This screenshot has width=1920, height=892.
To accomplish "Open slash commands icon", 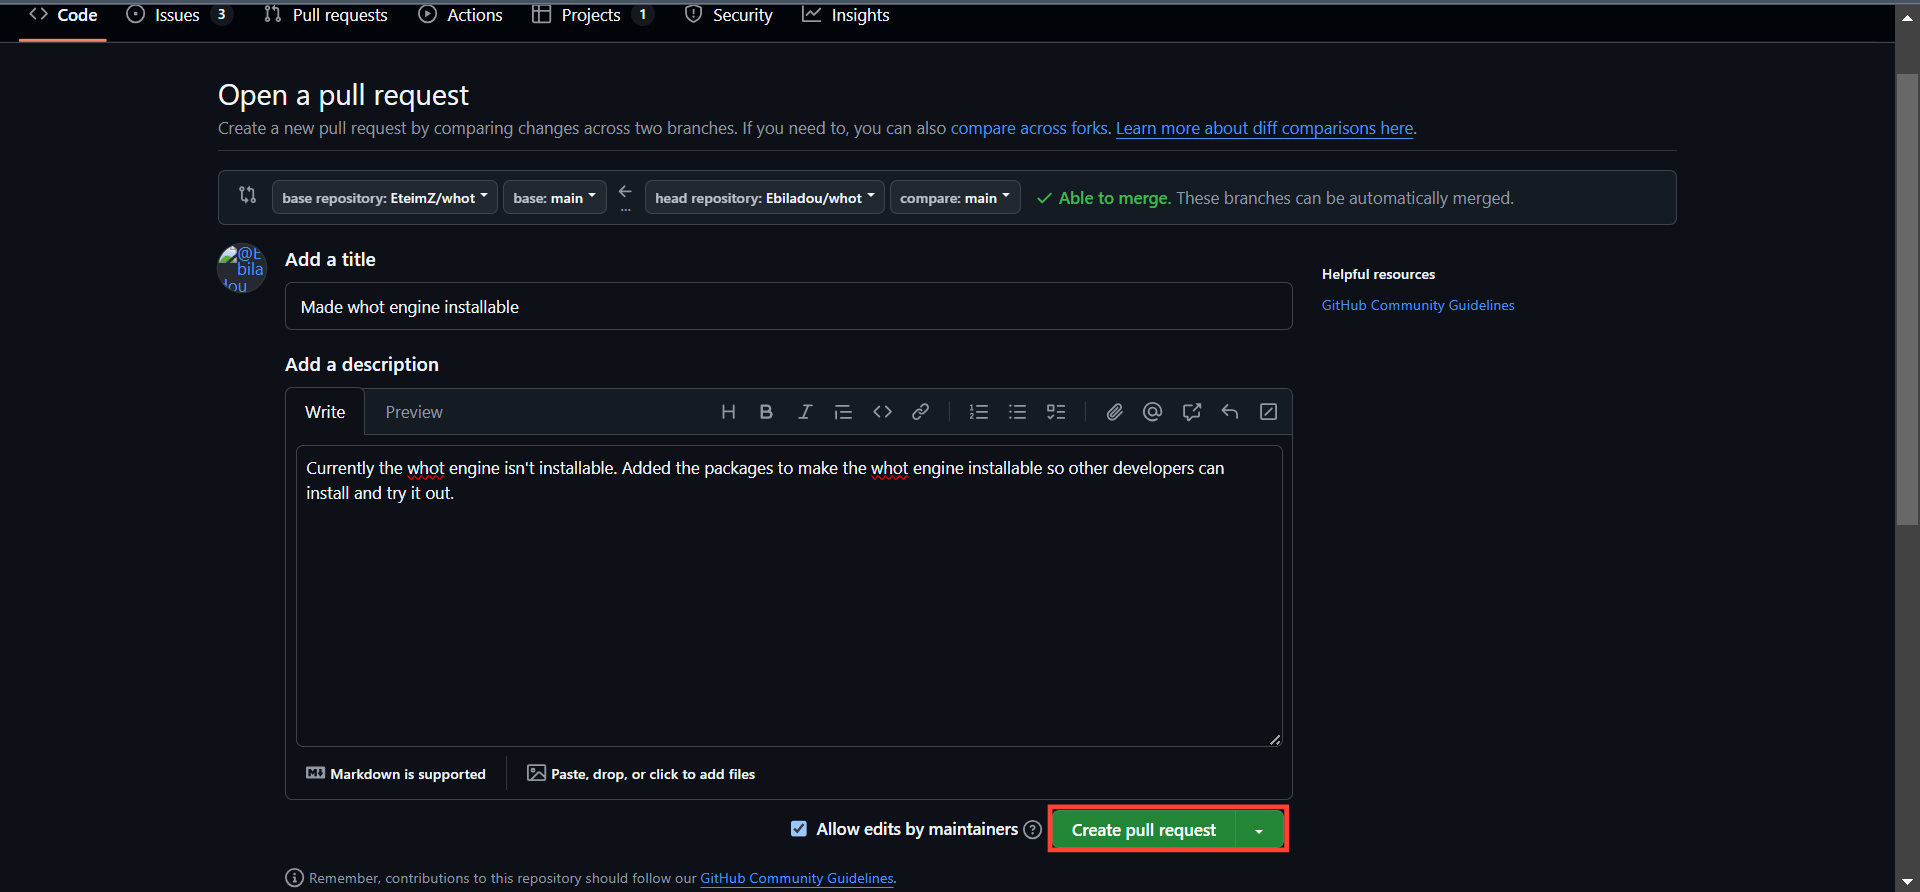I will (1268, 412).
